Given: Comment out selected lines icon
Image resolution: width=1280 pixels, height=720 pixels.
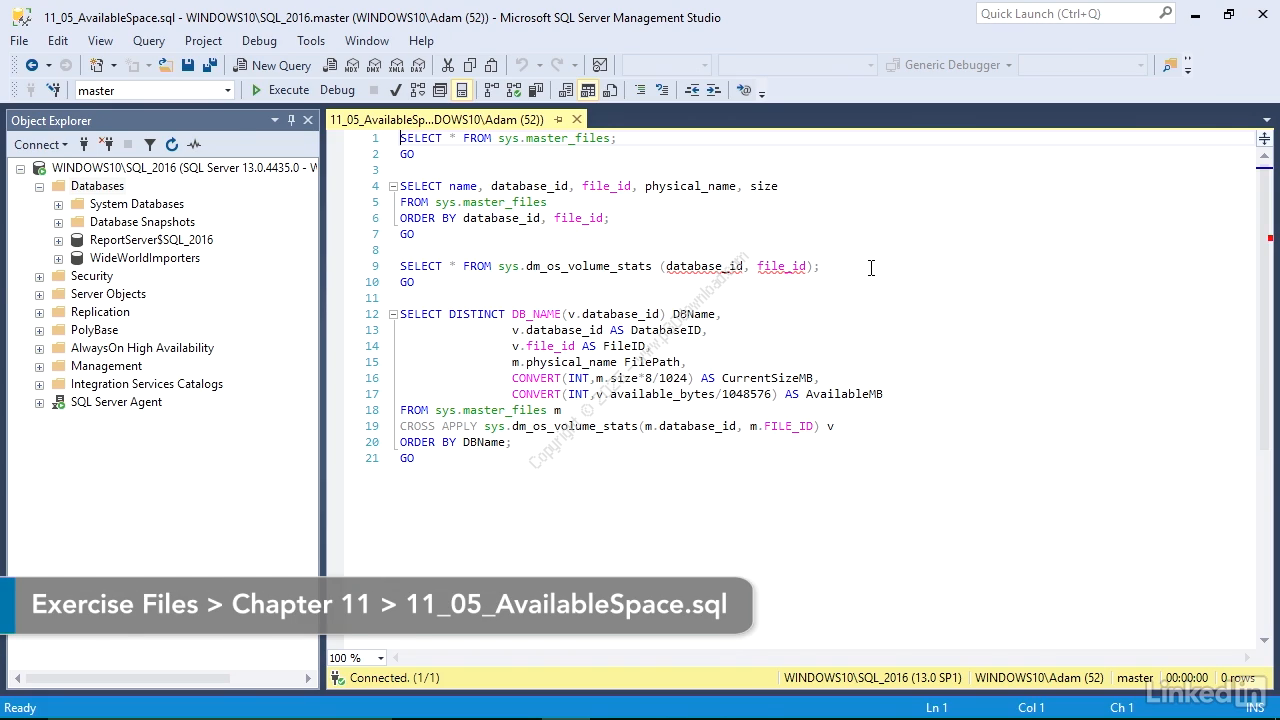Looking at the screenshot, I should 640,90.
